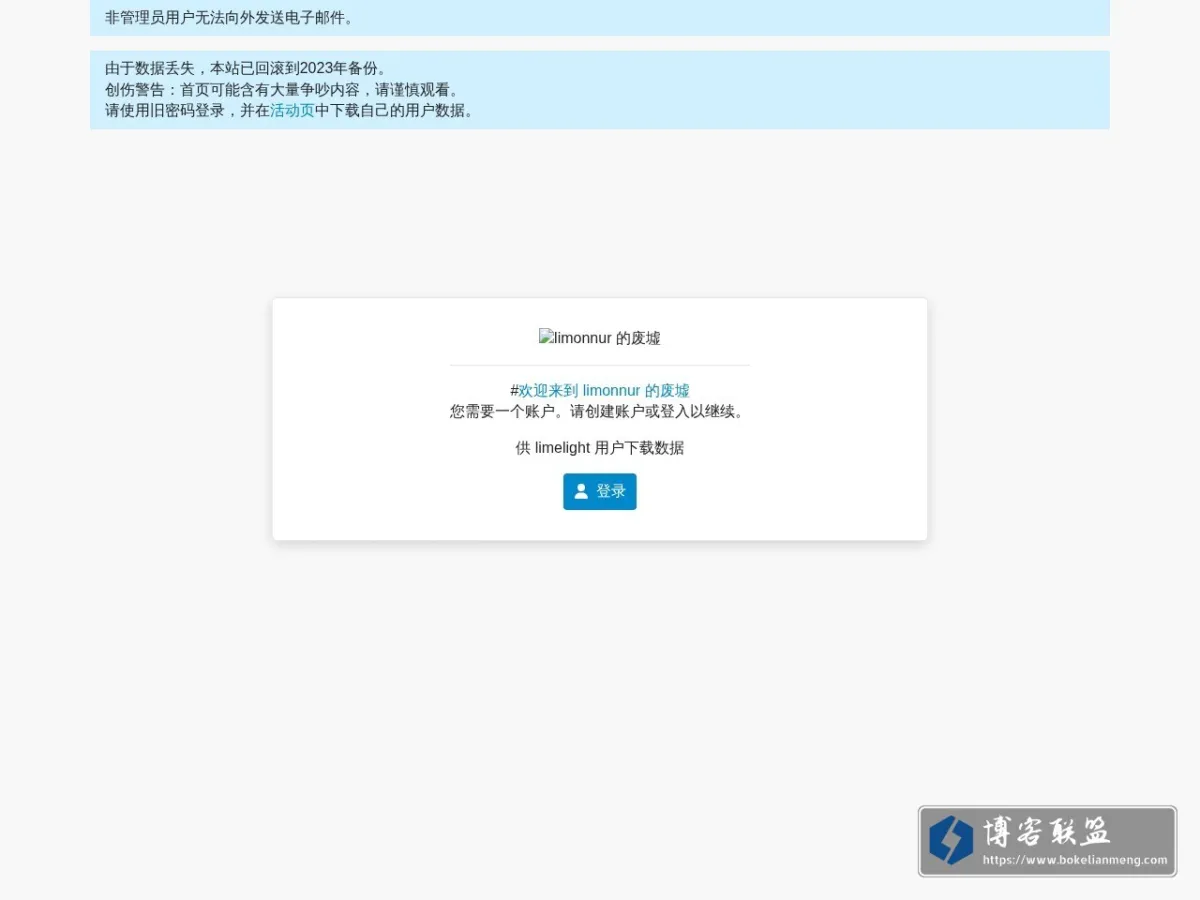
Task: Open the 活动页 link in the notice
Action: [x=292, y=110]
